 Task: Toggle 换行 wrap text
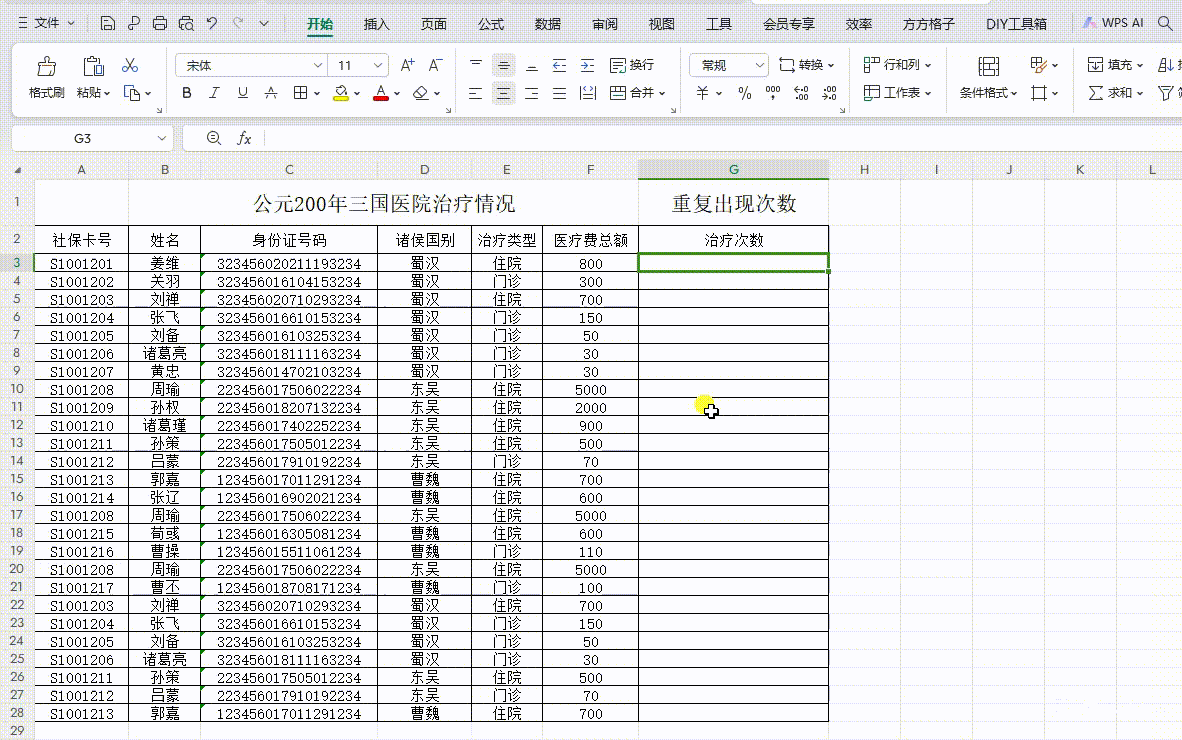tap(632, 66)
